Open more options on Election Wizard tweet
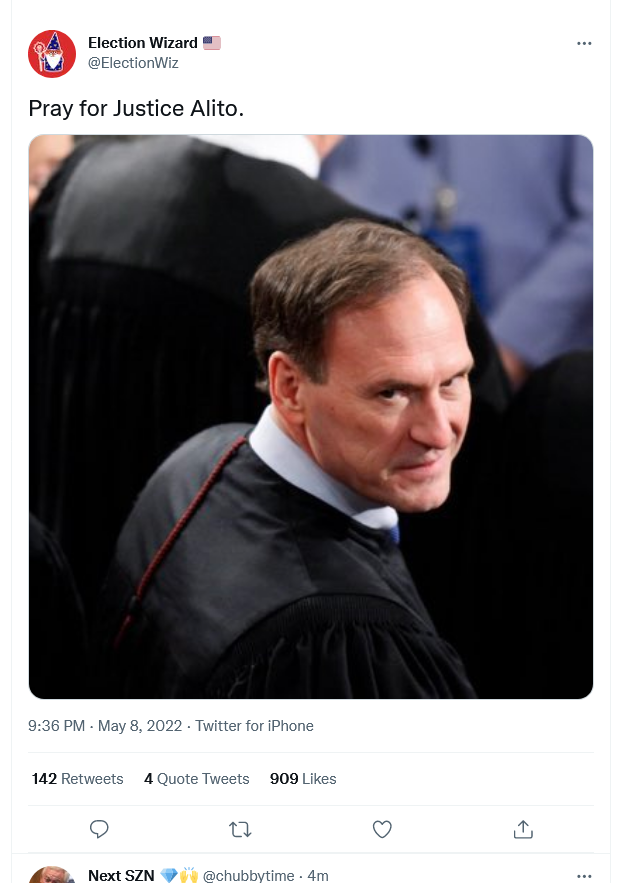 (585, 44)
